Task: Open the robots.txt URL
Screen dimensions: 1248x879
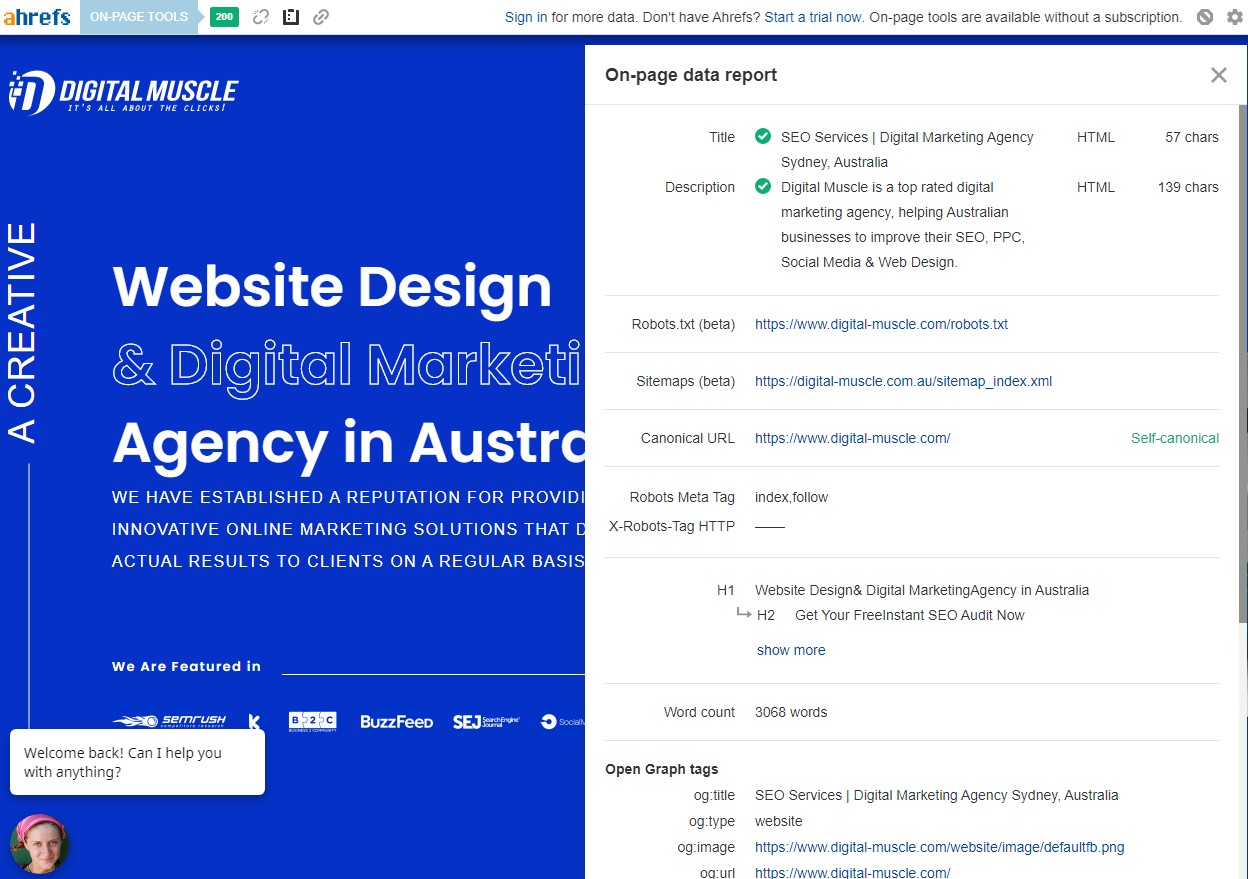Action: [881, 324]
